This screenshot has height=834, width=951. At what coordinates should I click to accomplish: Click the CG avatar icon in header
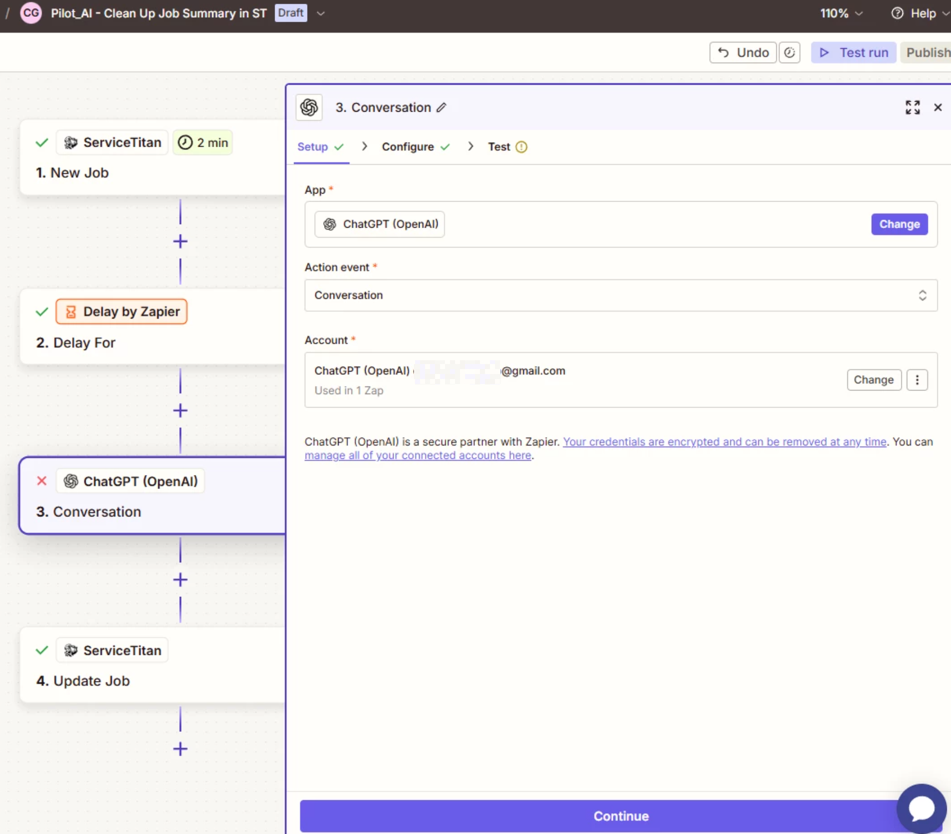point(31,13)
